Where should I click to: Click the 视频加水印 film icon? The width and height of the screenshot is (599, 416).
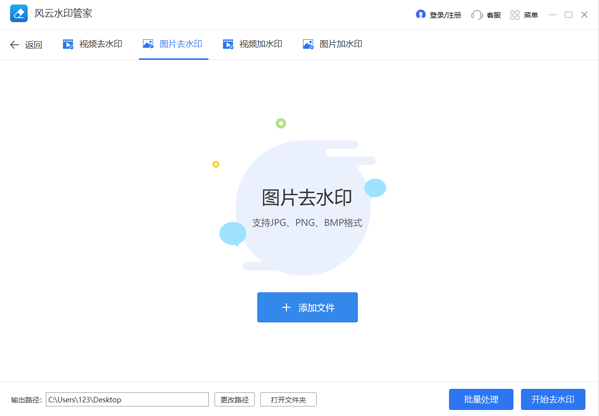coord(228,44)
